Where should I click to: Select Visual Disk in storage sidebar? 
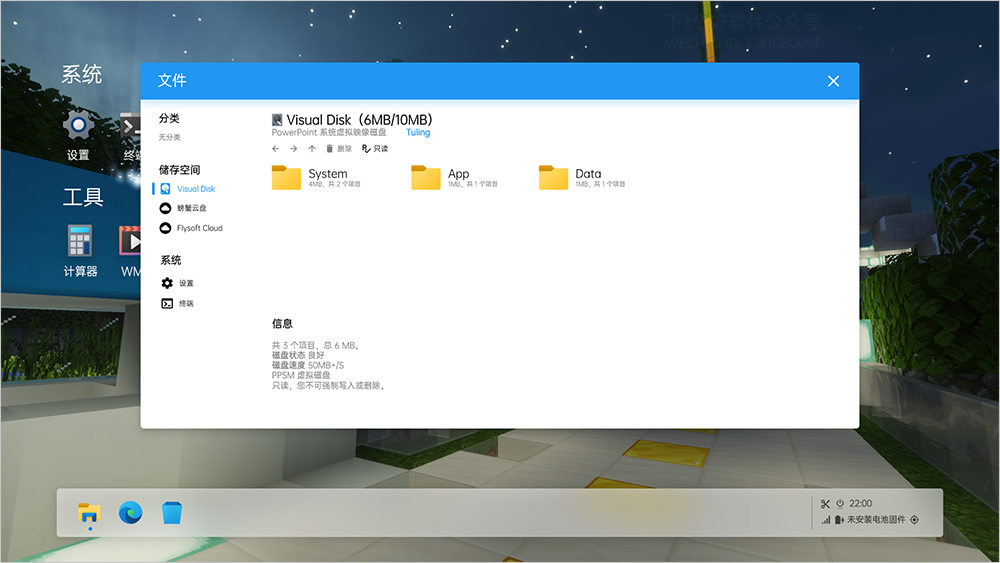[188, 189]
